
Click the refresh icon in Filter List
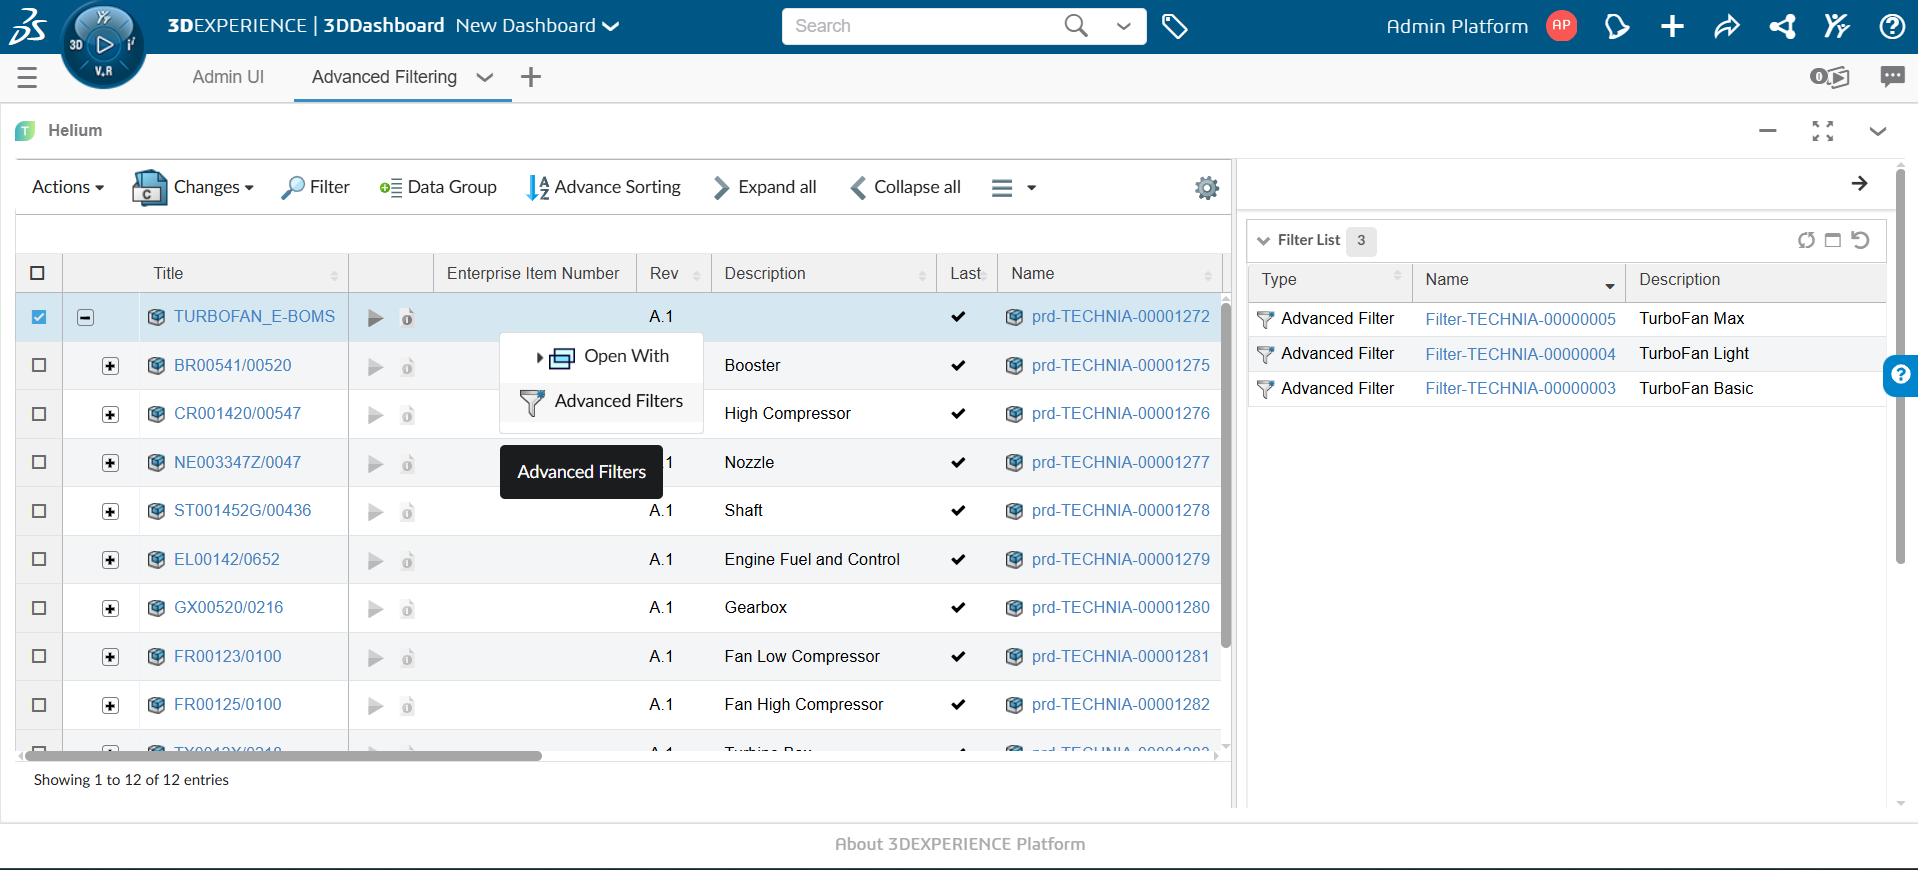coord(1805,240)
